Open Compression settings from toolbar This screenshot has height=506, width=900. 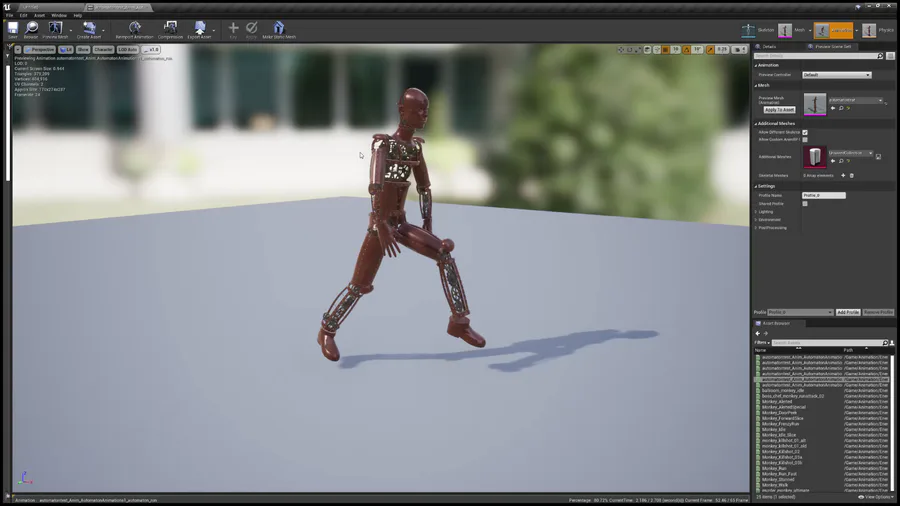(x=170, y=29)
